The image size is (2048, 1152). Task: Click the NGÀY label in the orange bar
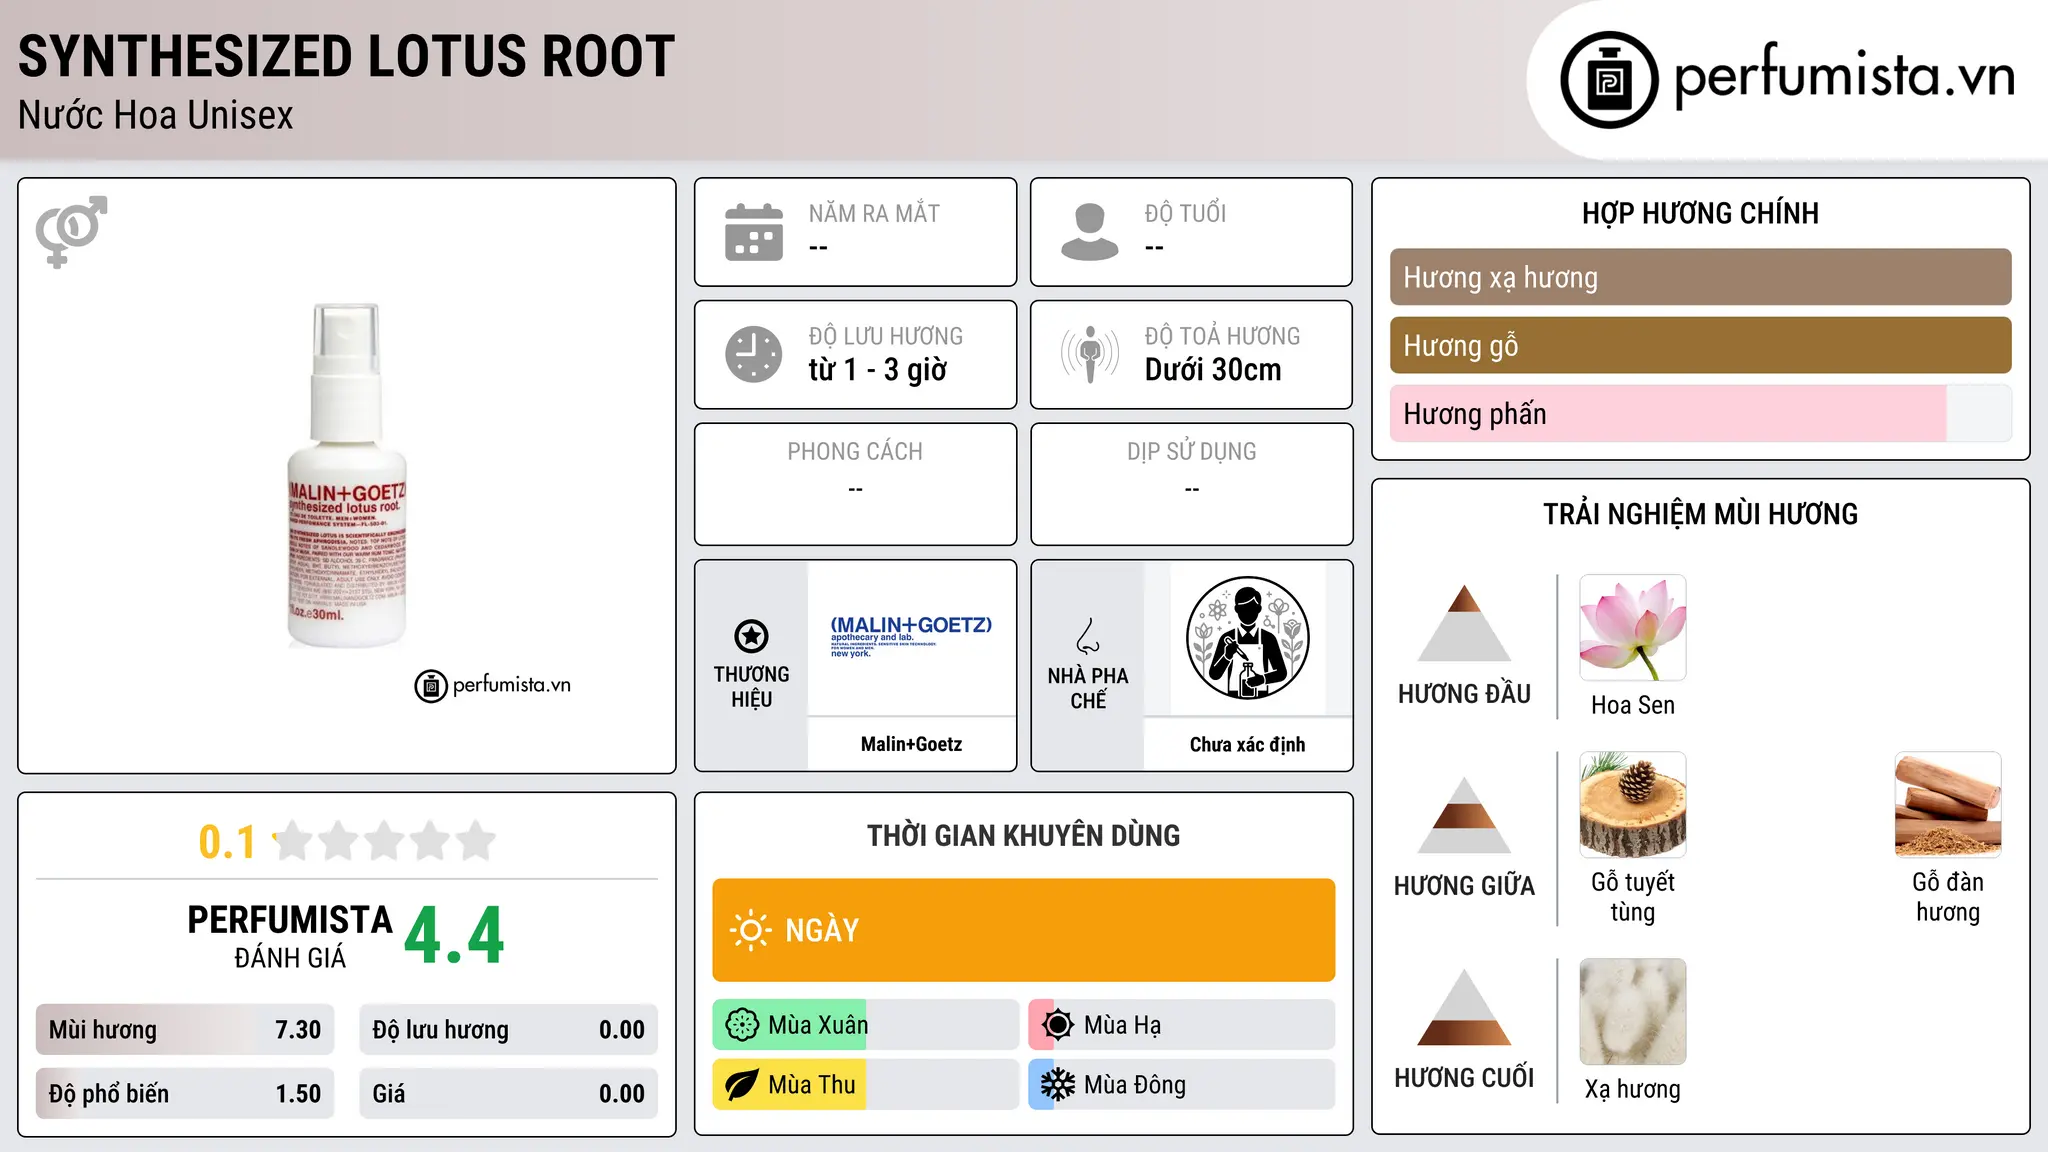tap(822, 930)
